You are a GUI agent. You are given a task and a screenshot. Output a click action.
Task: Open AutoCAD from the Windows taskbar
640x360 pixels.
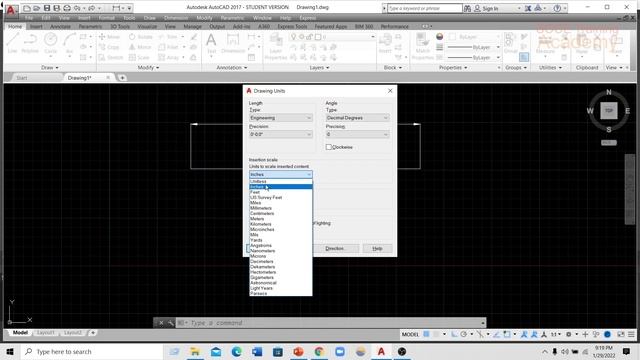381,351
